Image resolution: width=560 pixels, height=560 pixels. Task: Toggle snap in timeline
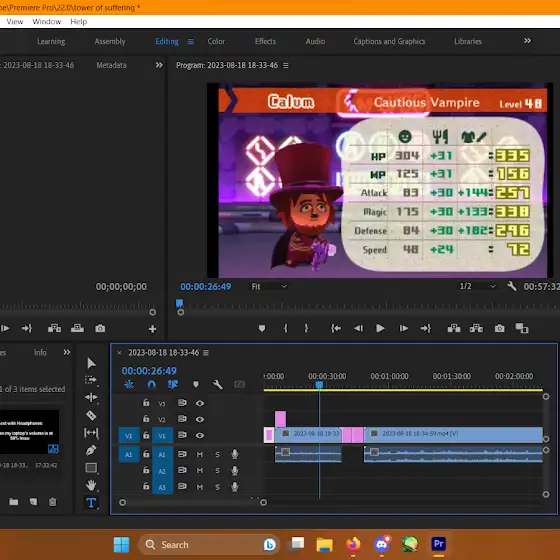point(151,384)
